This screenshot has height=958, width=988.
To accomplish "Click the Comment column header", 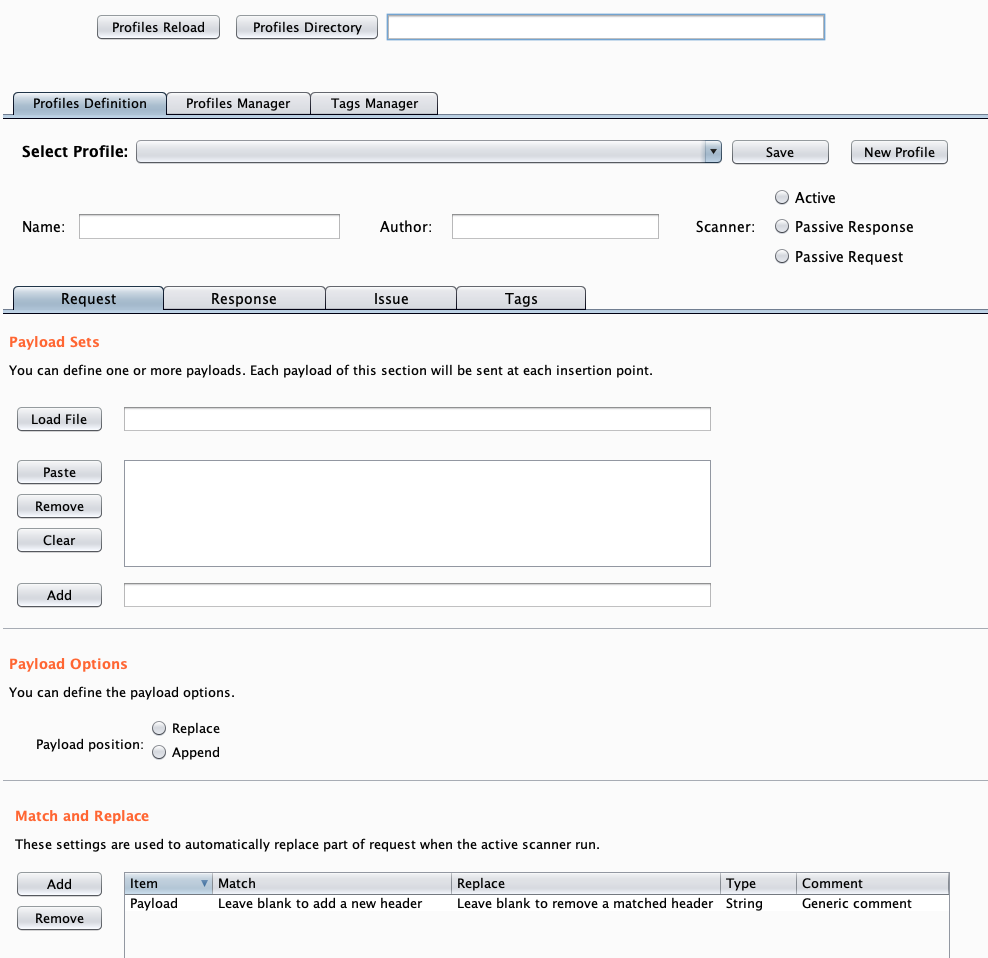I will [x=873, y=884].
